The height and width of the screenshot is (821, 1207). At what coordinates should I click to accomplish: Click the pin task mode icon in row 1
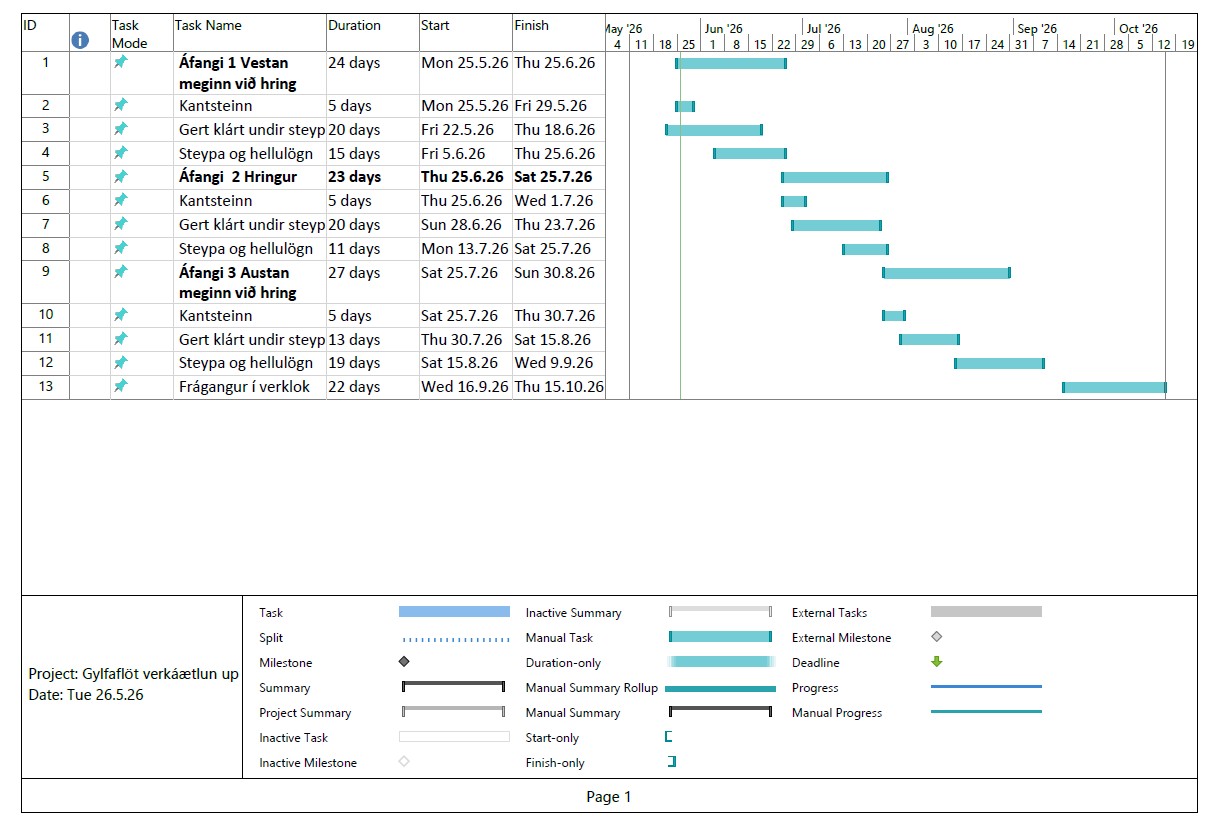(120, 62)
